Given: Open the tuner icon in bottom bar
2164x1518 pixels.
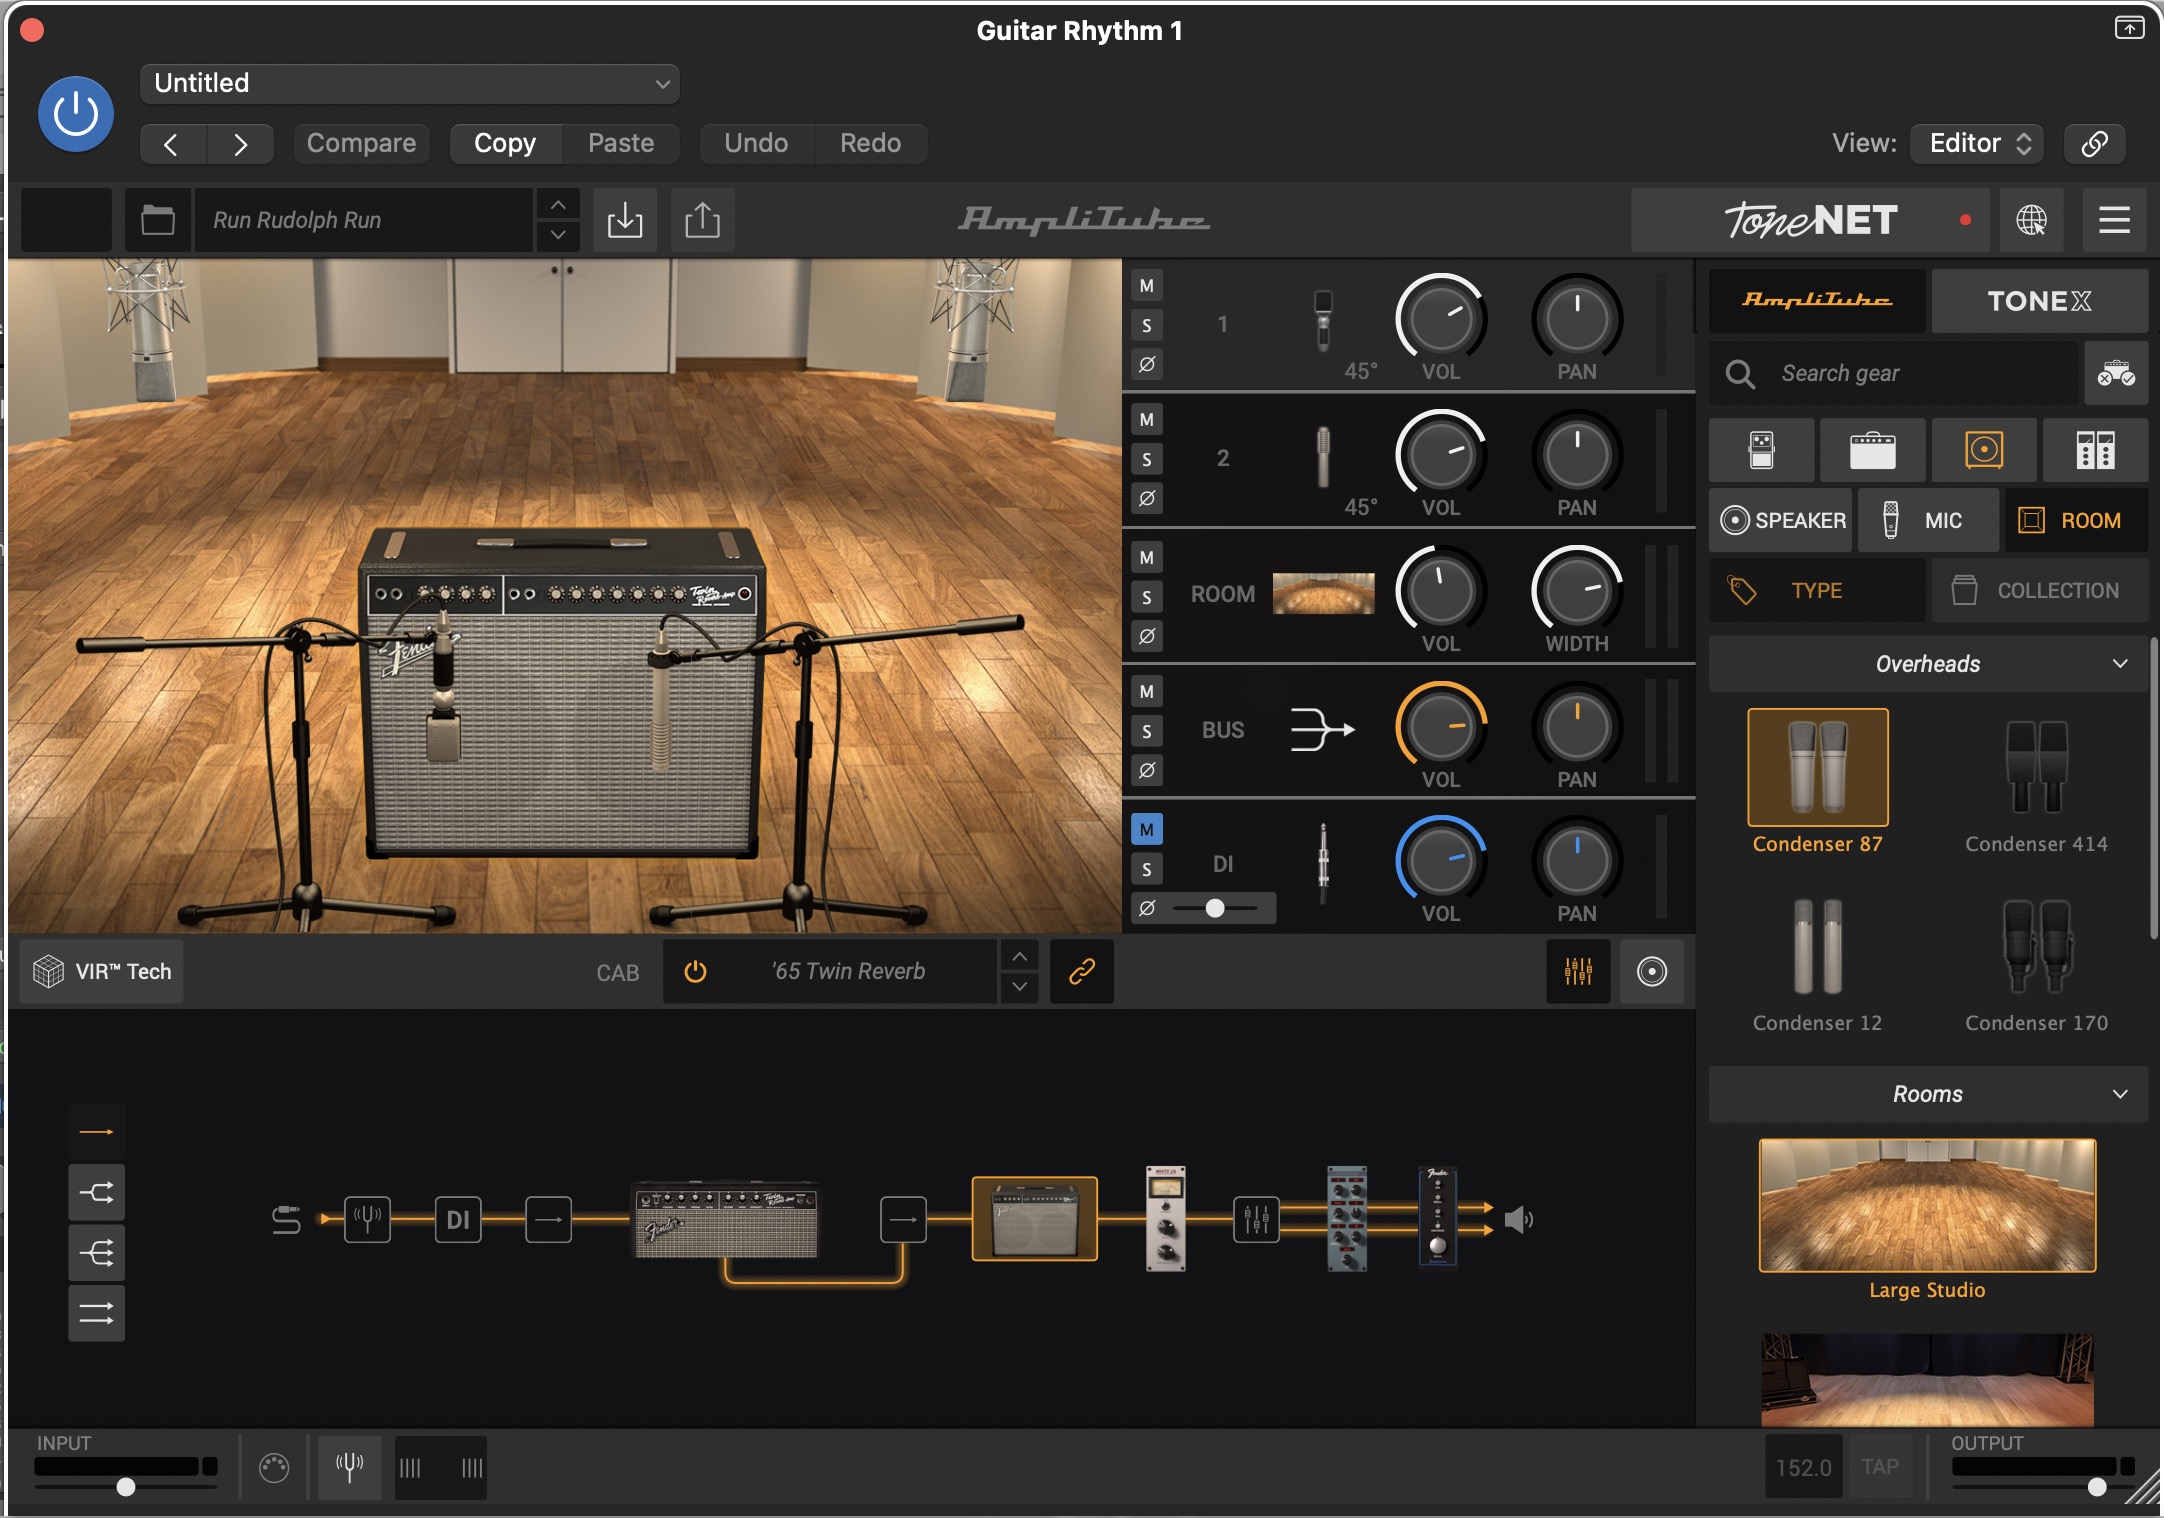Looking at the screenshot, I should tap(349, 1467).
